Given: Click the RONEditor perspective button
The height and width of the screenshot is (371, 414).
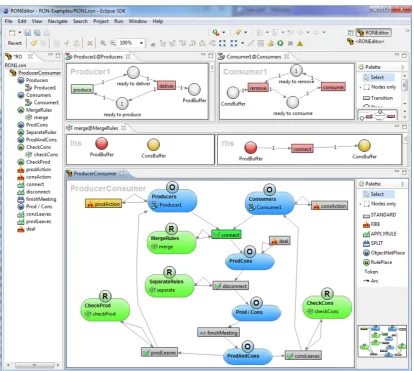Looking at the screenshot, I should (x=373, y=33).
